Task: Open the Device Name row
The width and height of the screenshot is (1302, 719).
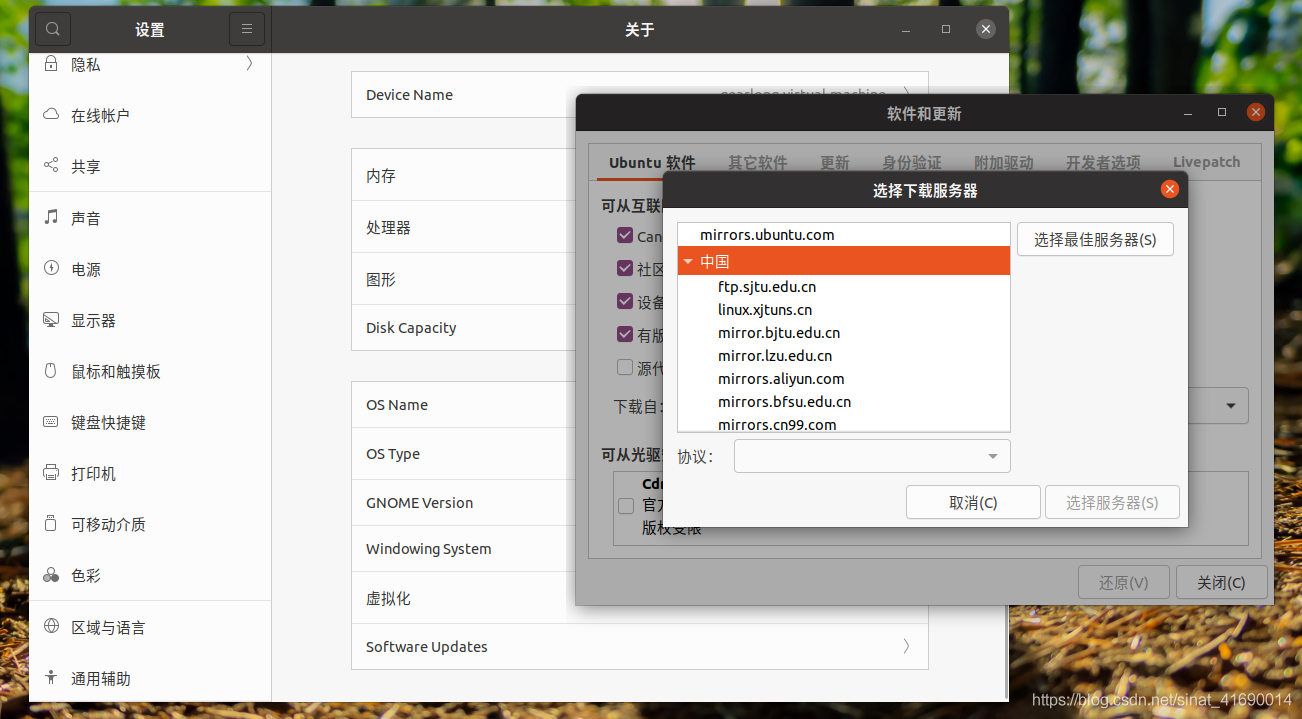Action: pos(640,95)
